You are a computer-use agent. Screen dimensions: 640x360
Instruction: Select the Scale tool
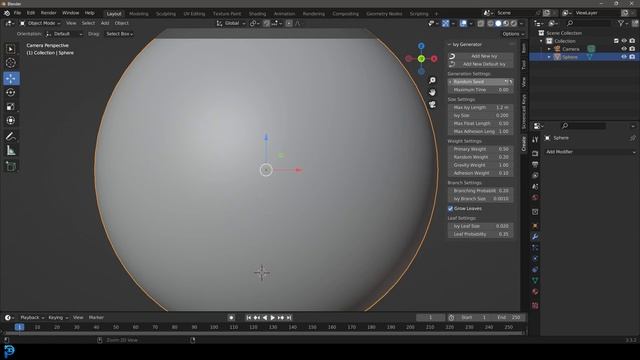11,107
